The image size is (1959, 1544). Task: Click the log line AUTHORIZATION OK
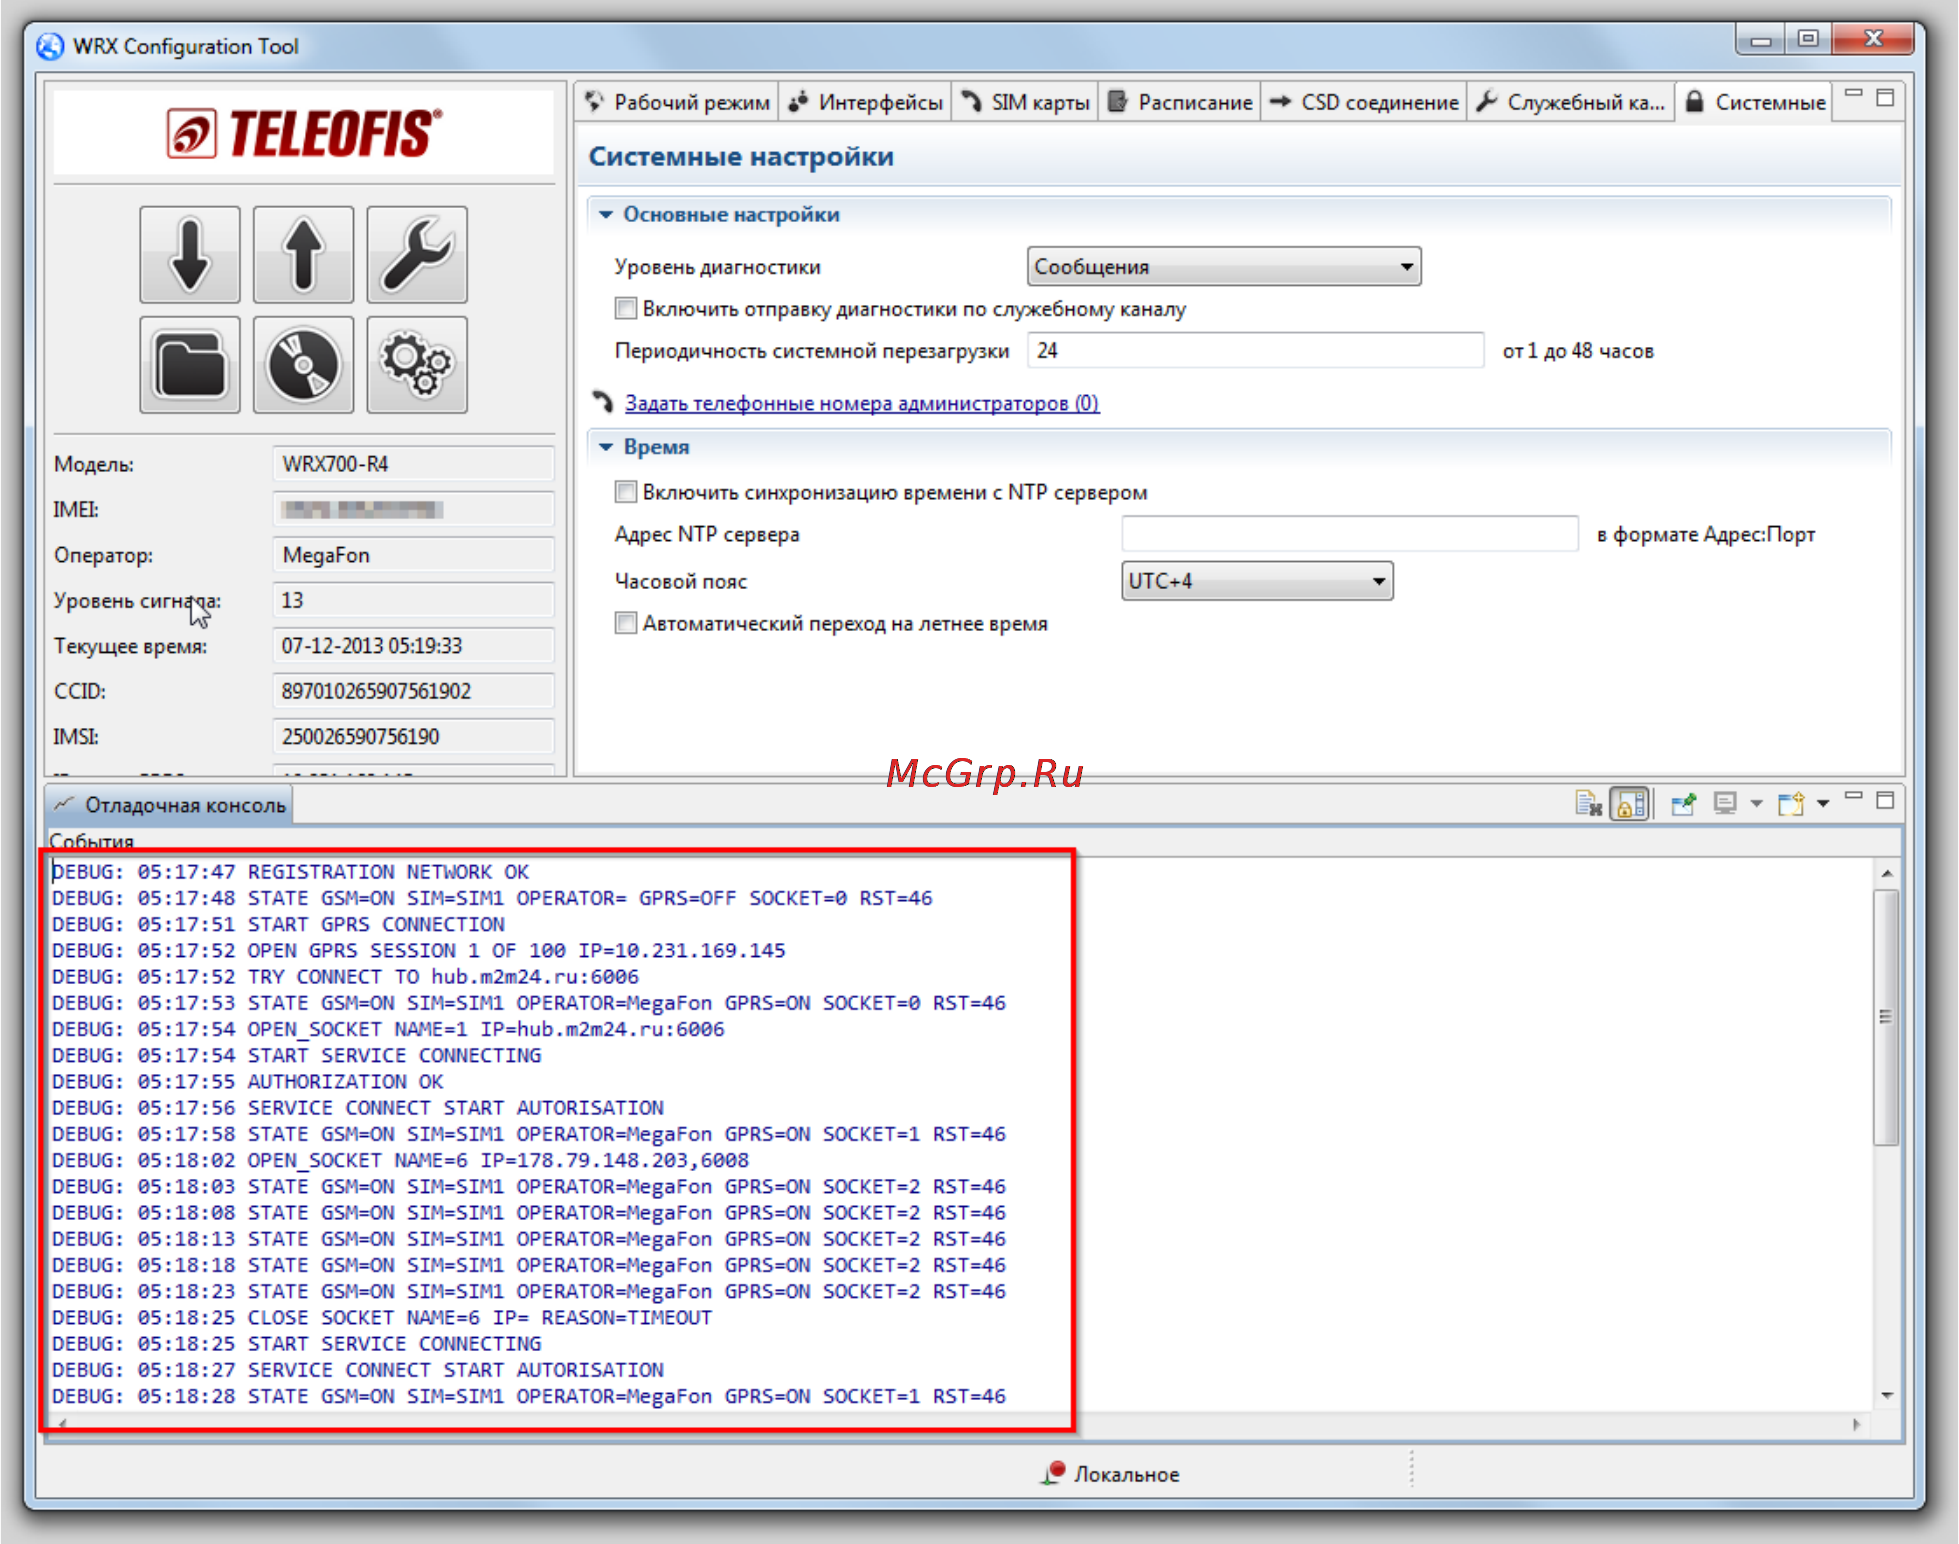click(x=247, y=1082)
